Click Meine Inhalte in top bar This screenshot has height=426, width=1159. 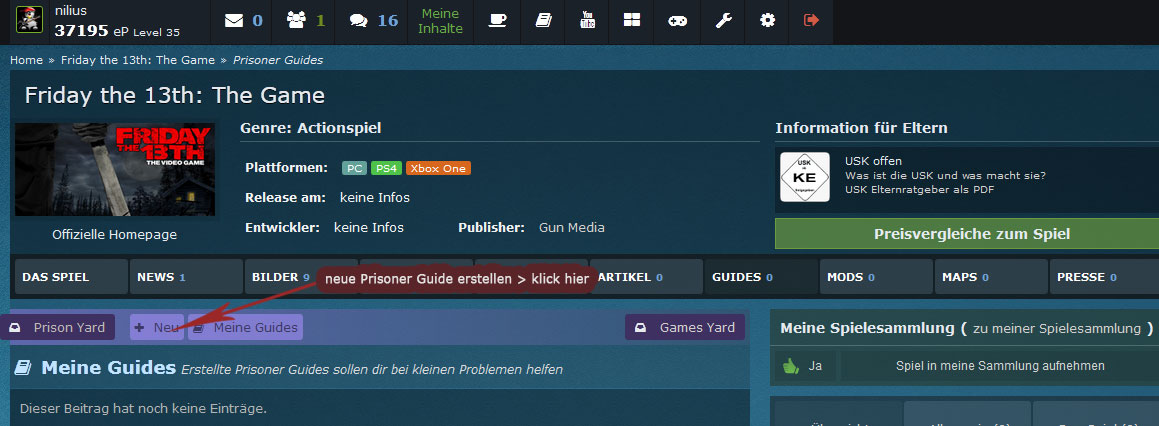click(441, 21)
